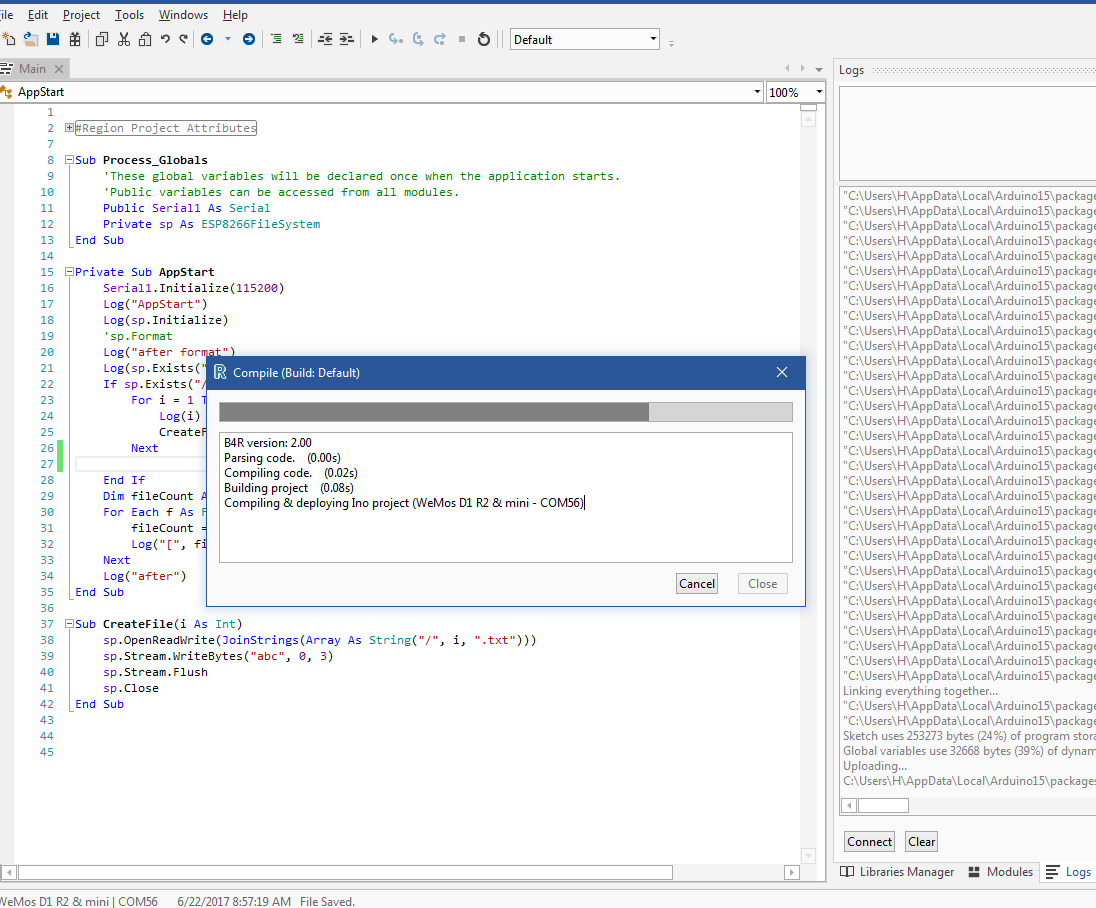This screenshot has height=908, width=1096.
Task: Switch to the Libraries Manager tab
Action: 896,872
